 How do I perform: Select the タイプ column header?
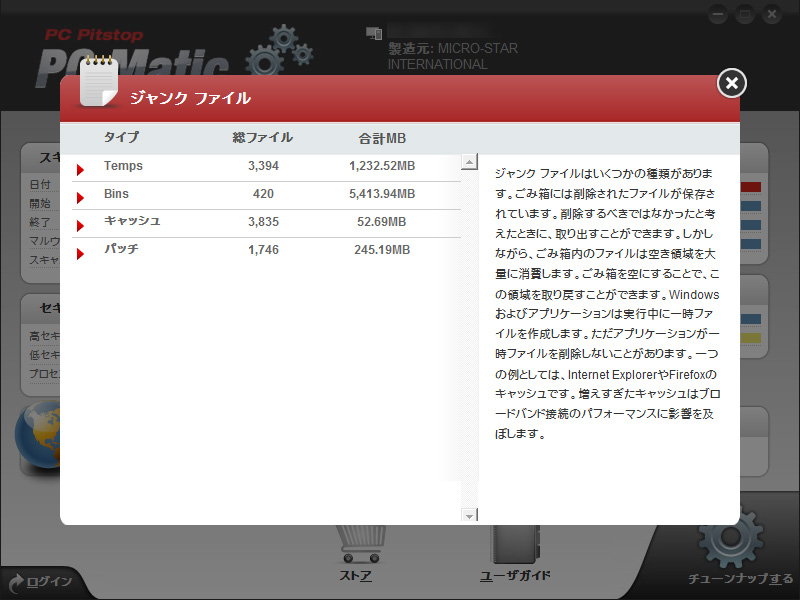point(123,138)
